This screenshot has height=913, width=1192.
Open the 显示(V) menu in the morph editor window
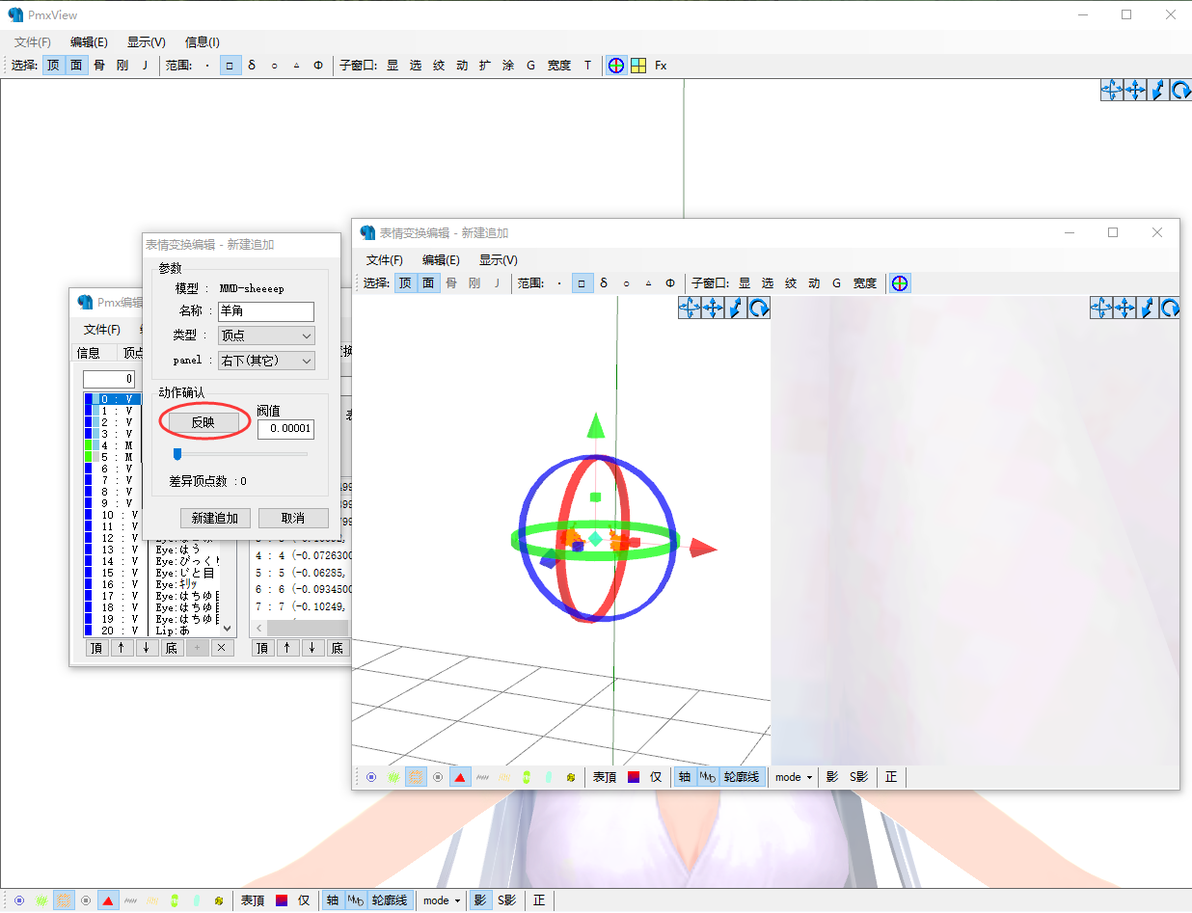498,260
